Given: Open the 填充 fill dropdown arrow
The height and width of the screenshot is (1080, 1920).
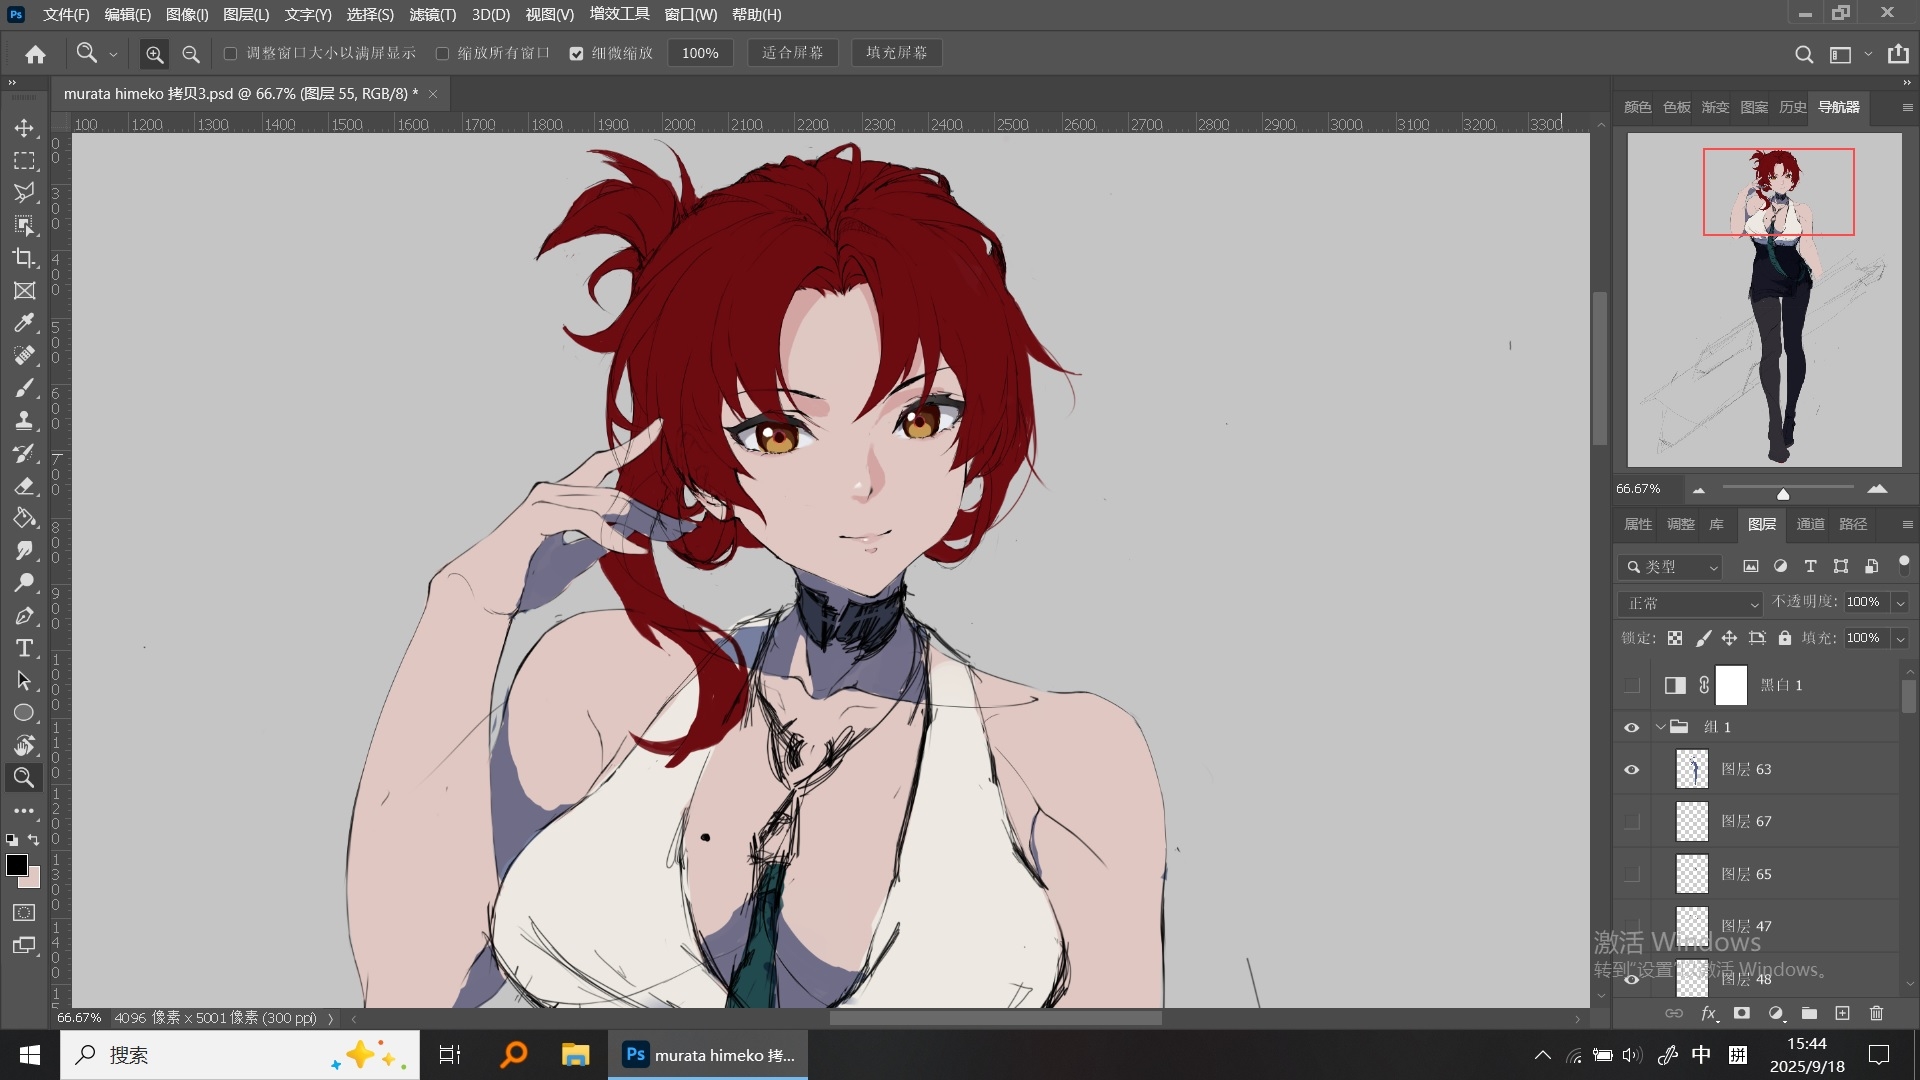Looking at the screenshot, I should [1900, 638].
